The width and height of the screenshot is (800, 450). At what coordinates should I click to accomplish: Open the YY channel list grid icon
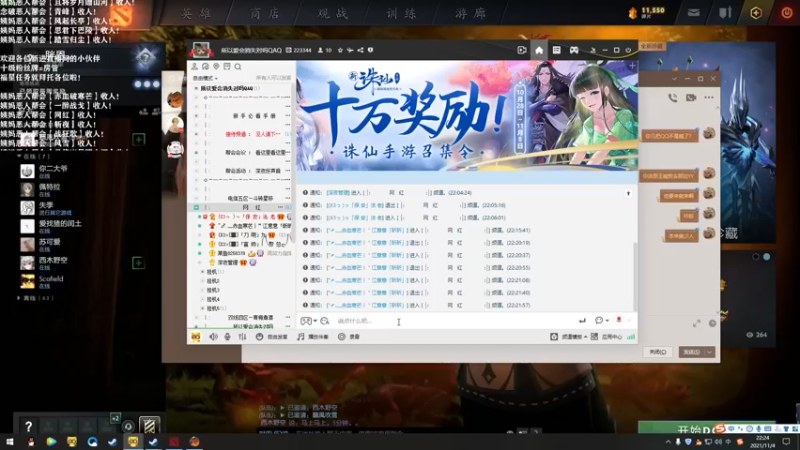coord(557,50)
